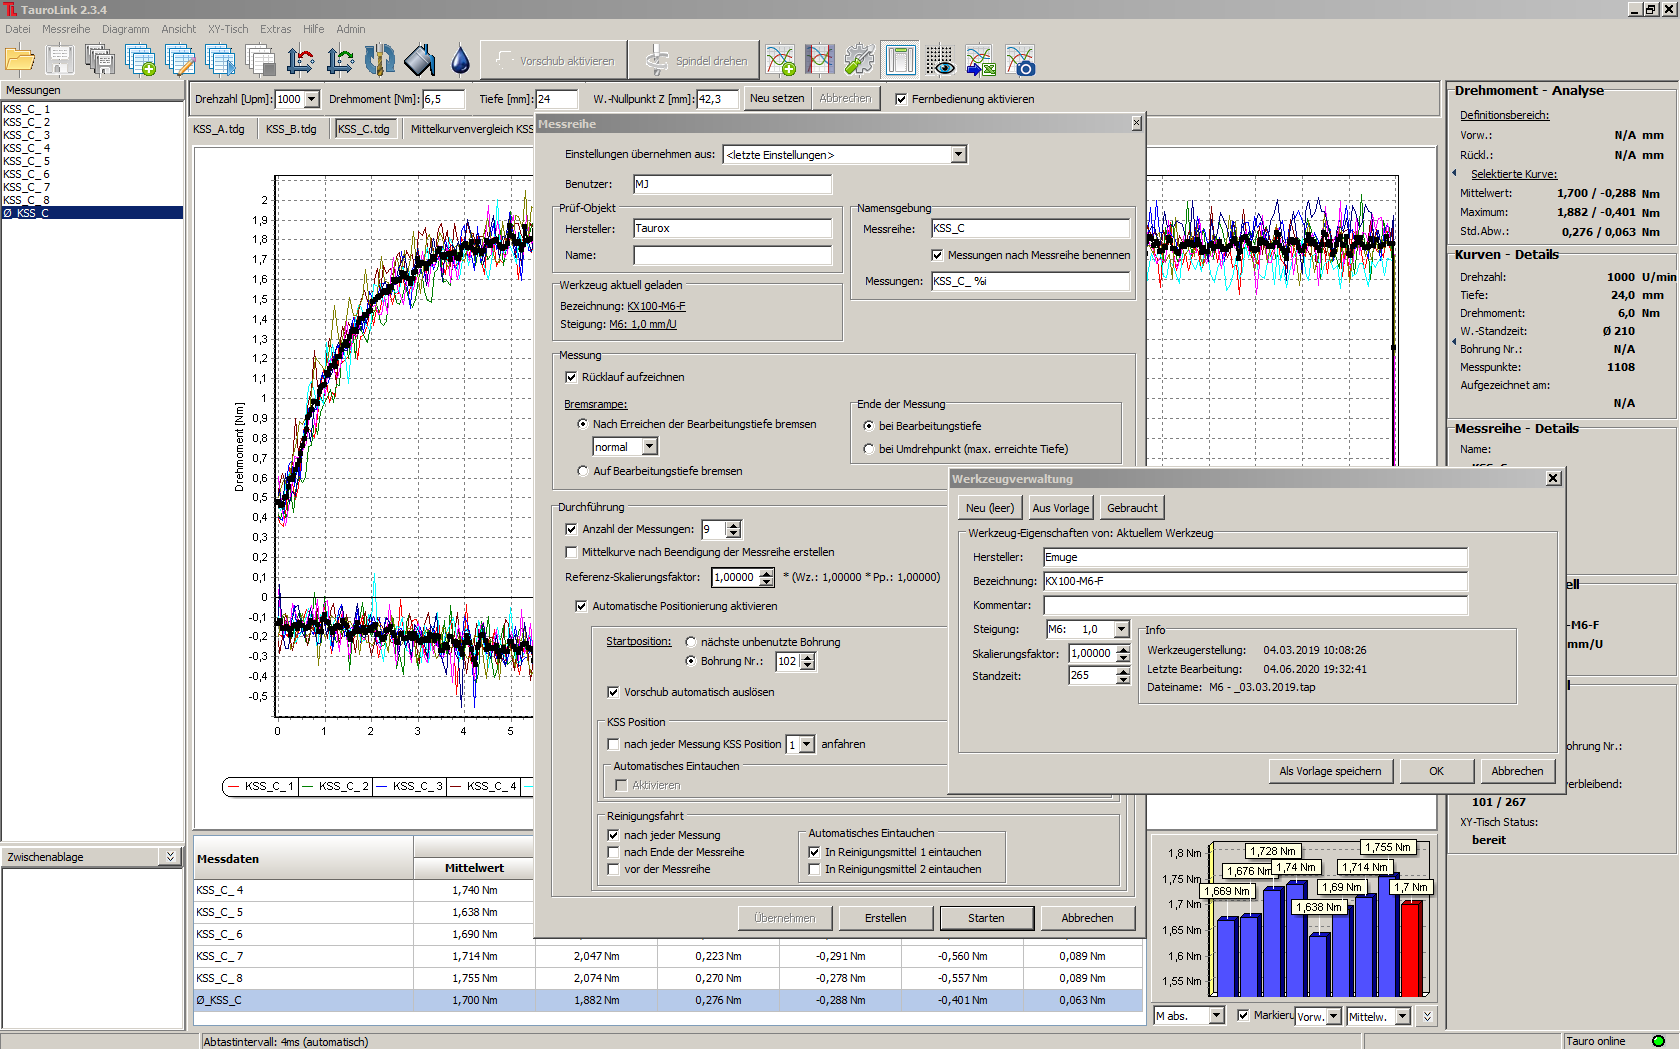Click new measurement series icon with plus

pyautogui.click(x=140, y=60)
